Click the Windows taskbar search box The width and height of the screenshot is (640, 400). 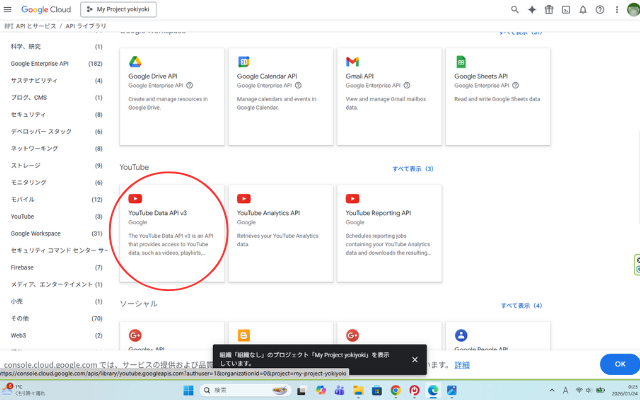[250, 390]
